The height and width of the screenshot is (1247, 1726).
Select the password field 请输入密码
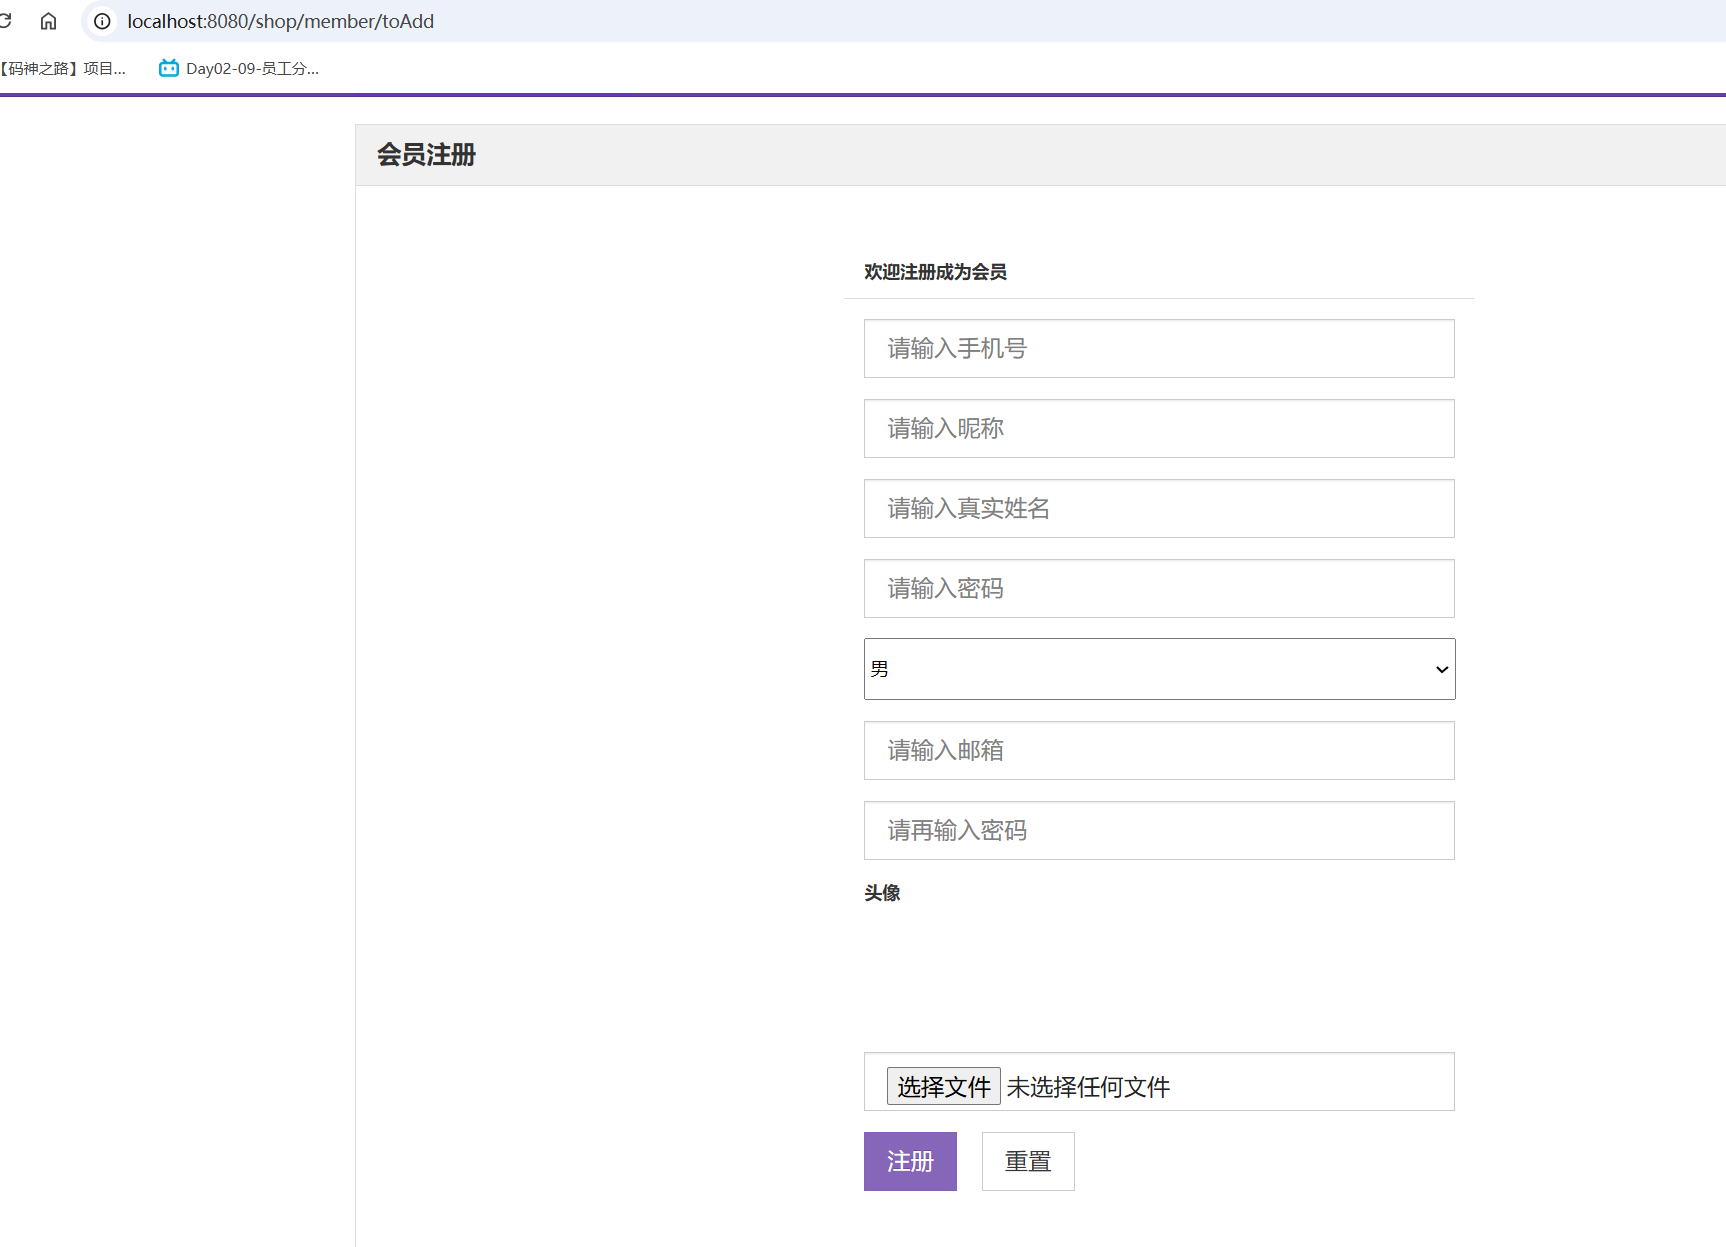click(x=1158, y=588)
